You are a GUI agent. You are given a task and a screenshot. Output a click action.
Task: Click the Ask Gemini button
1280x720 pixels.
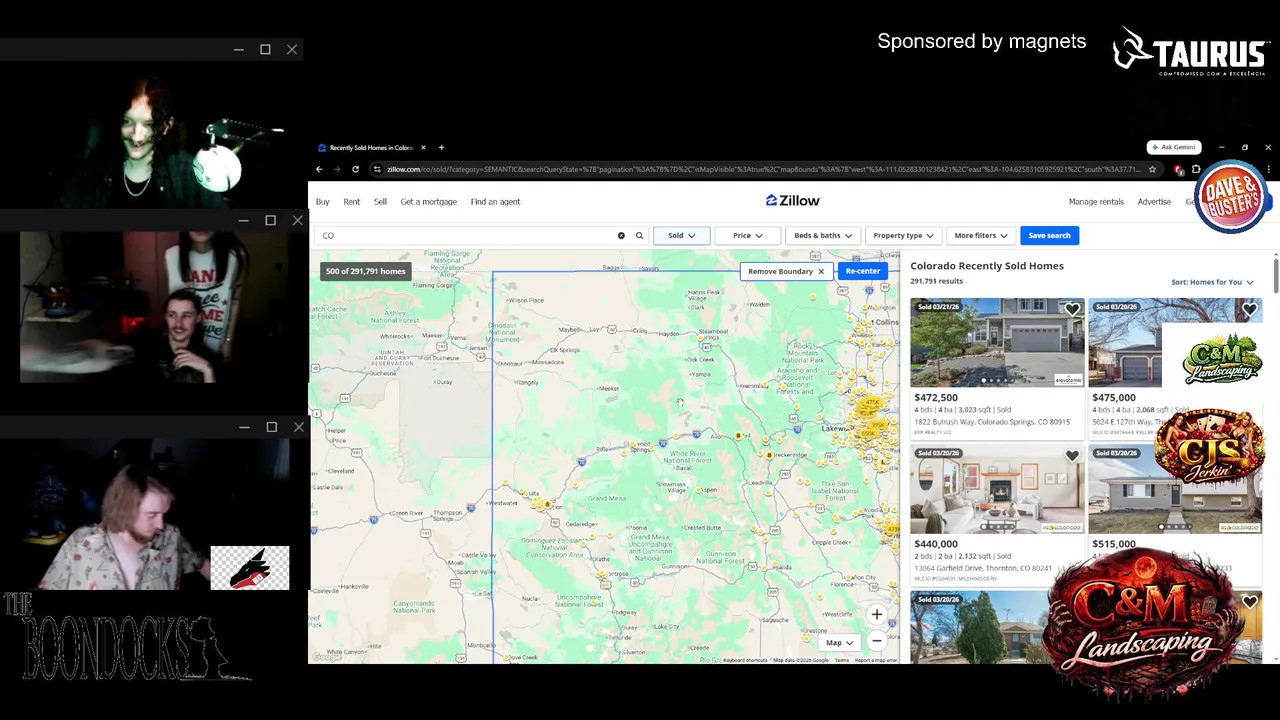click(1174, 147)
